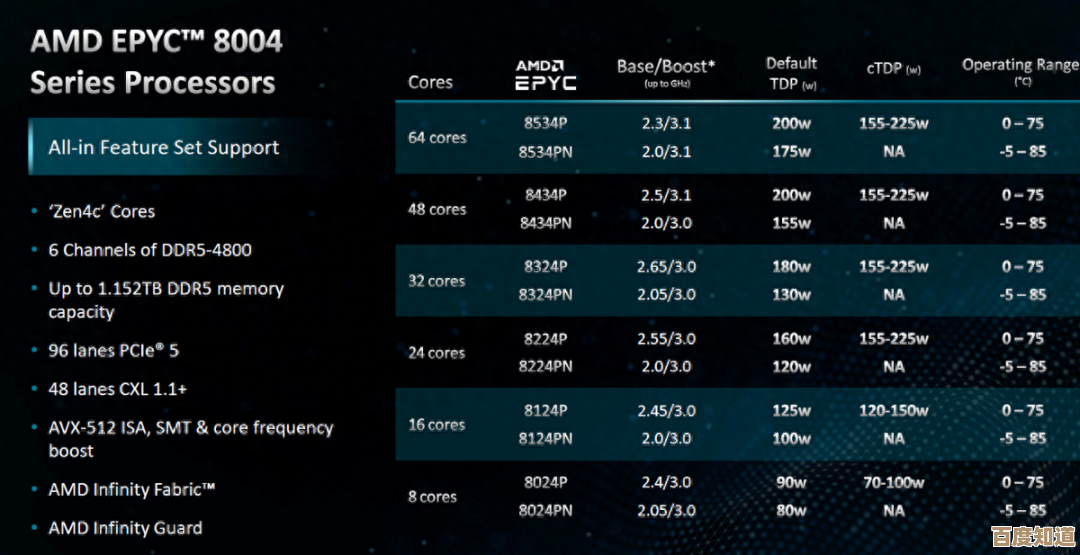Select the 48 cores row label
The width and height of the screenshot is (1080, 555).
437,209
